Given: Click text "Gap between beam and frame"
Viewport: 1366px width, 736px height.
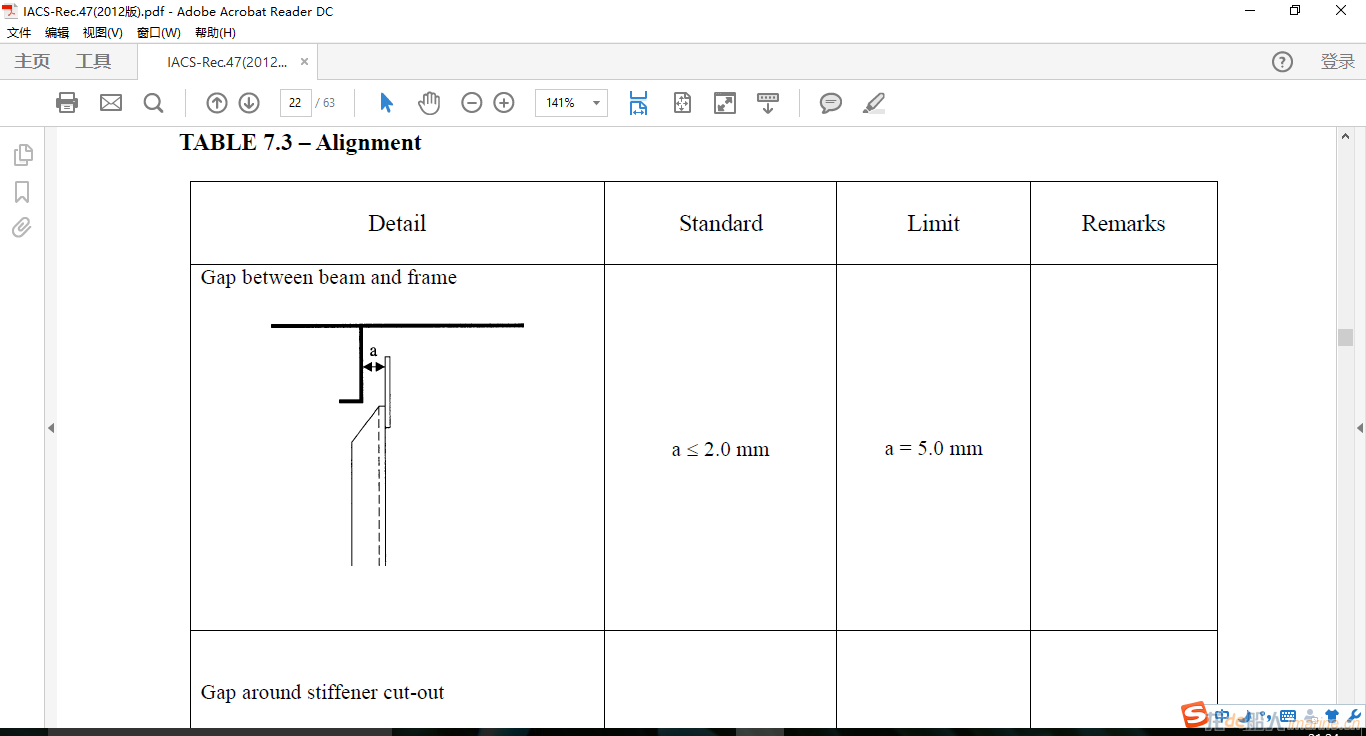Looking at the screenshot, I should coord(329,277).
